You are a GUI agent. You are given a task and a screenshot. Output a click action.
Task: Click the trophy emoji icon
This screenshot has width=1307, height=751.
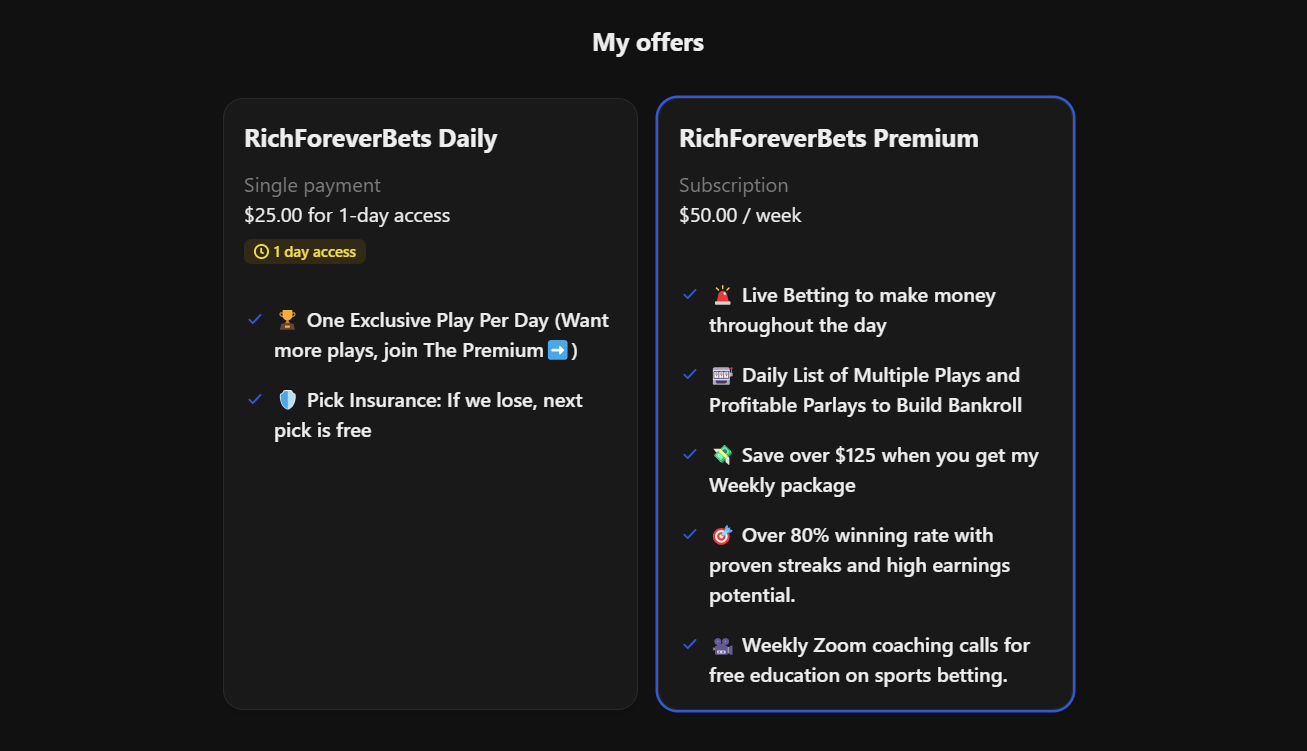tap(287, 320)
